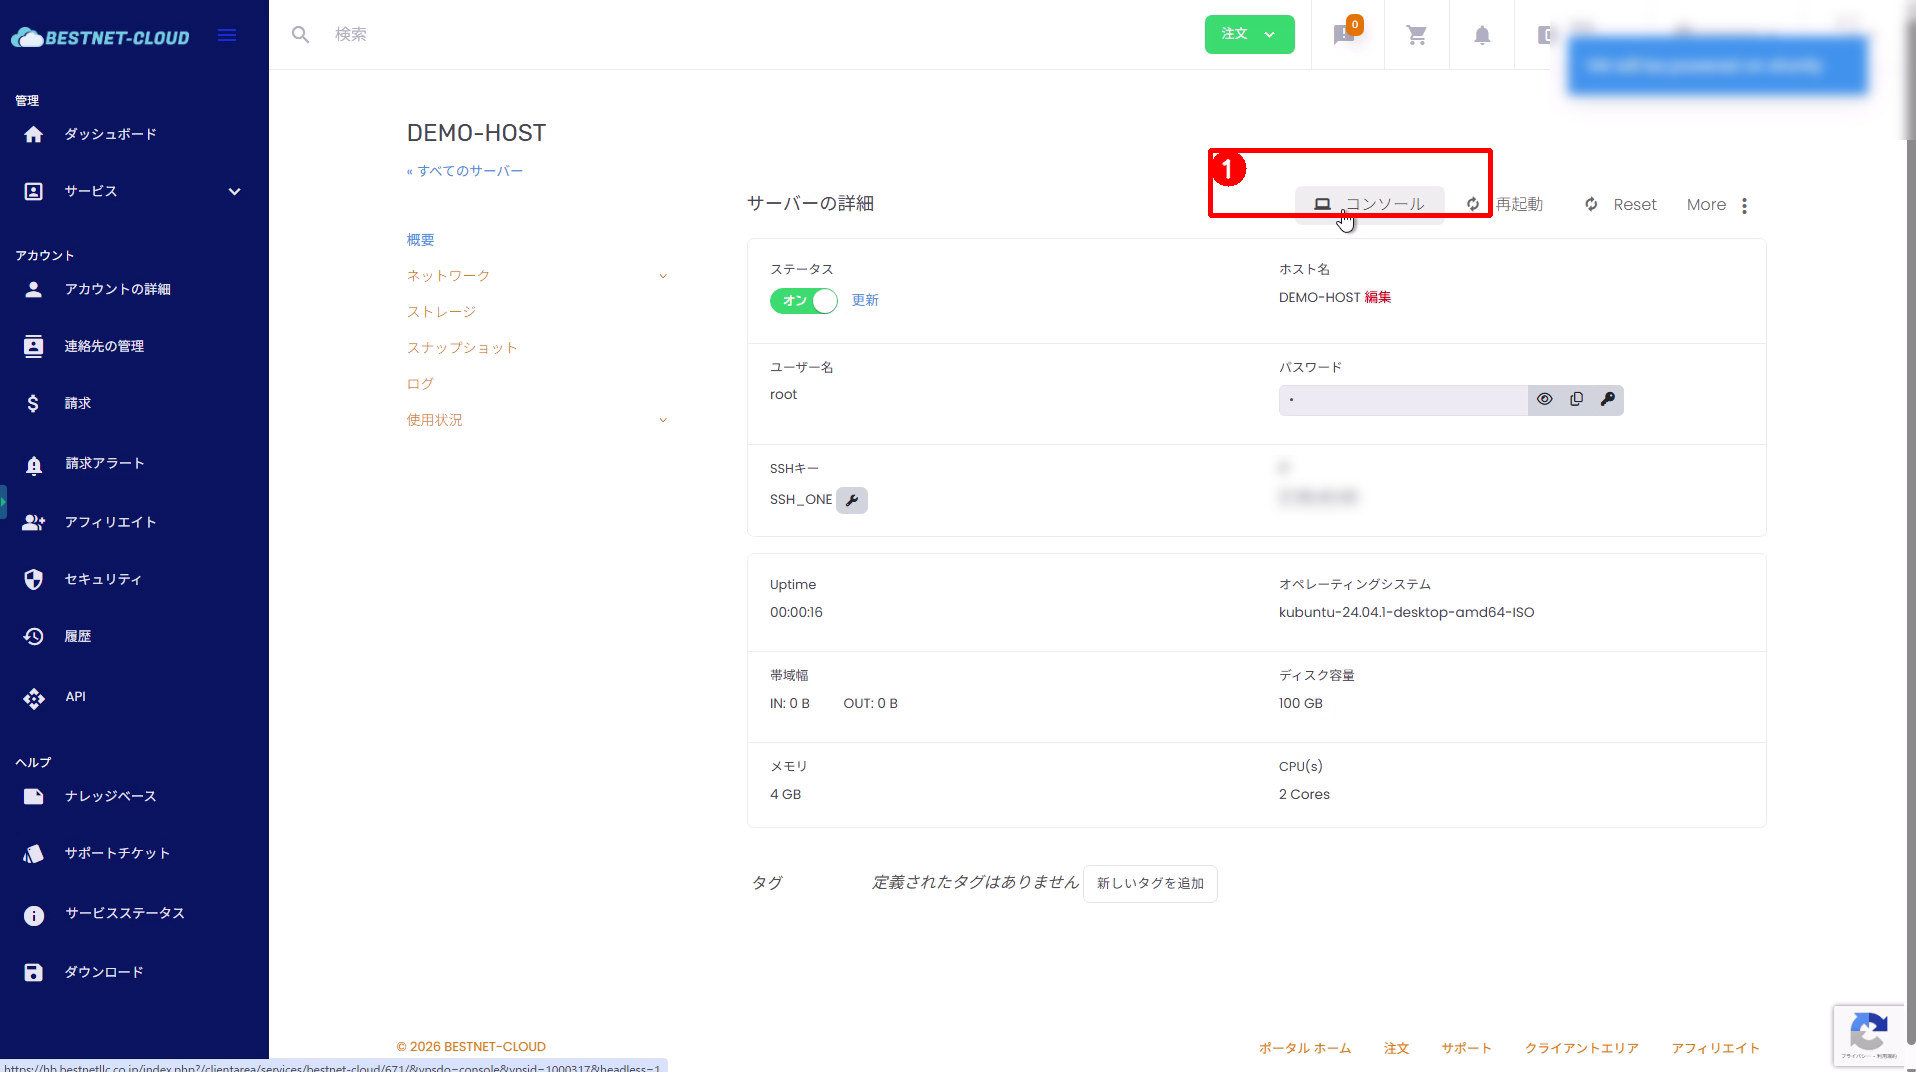This screenshot has height=1072, width=1916.
Task: Click the key icon to reset password
Action: [1607, 400]
